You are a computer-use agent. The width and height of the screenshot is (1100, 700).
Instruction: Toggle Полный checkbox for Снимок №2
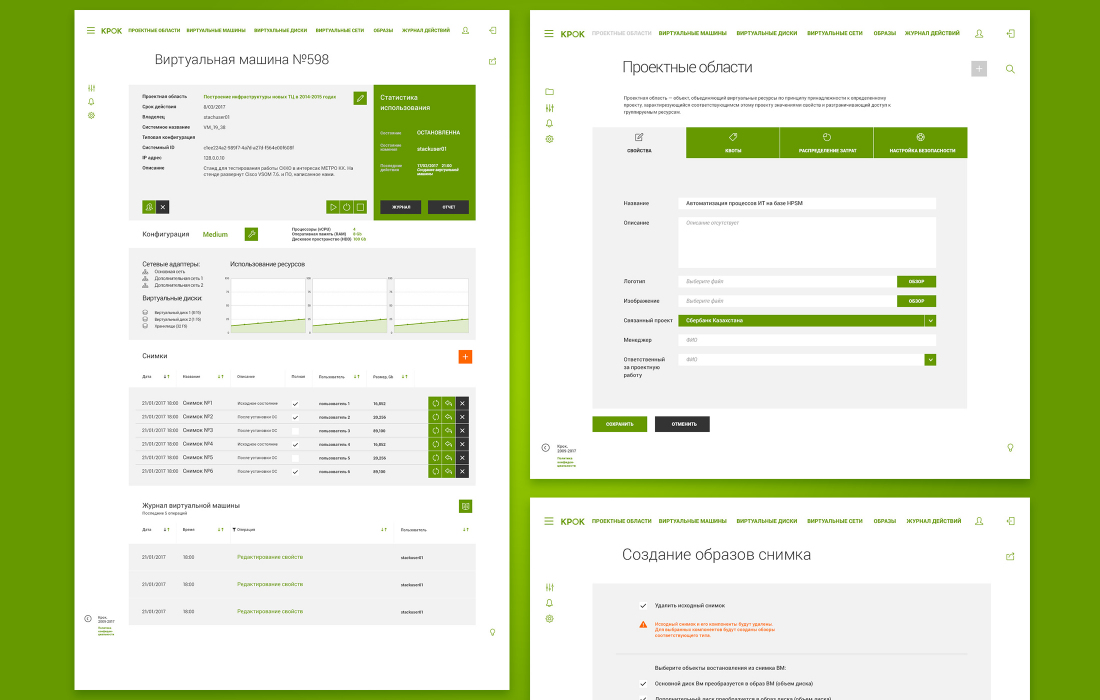(x=295, y=417)
